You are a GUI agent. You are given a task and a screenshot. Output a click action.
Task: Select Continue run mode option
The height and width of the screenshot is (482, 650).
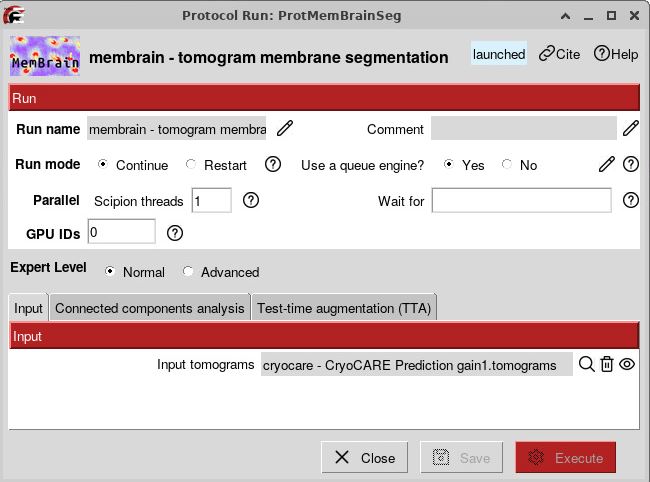click(133, 165)
